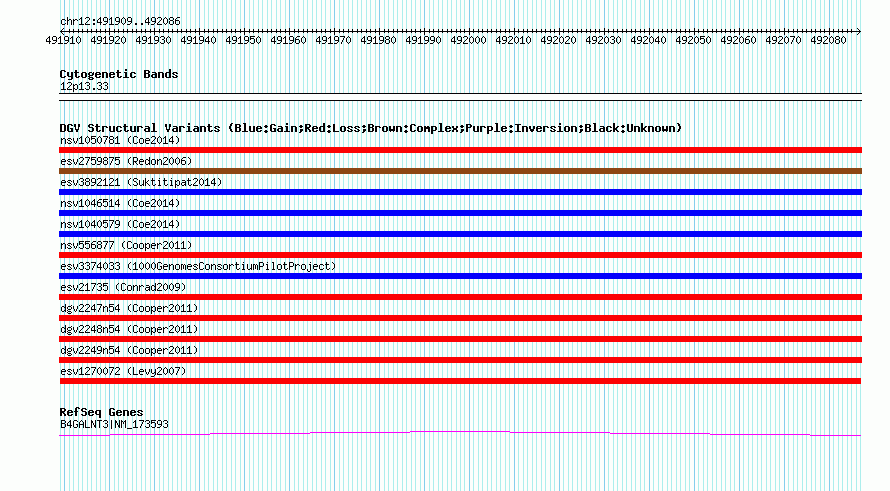Click the 491990 ruler coordinate
The image size is (890, 491).
click(423, 40)
